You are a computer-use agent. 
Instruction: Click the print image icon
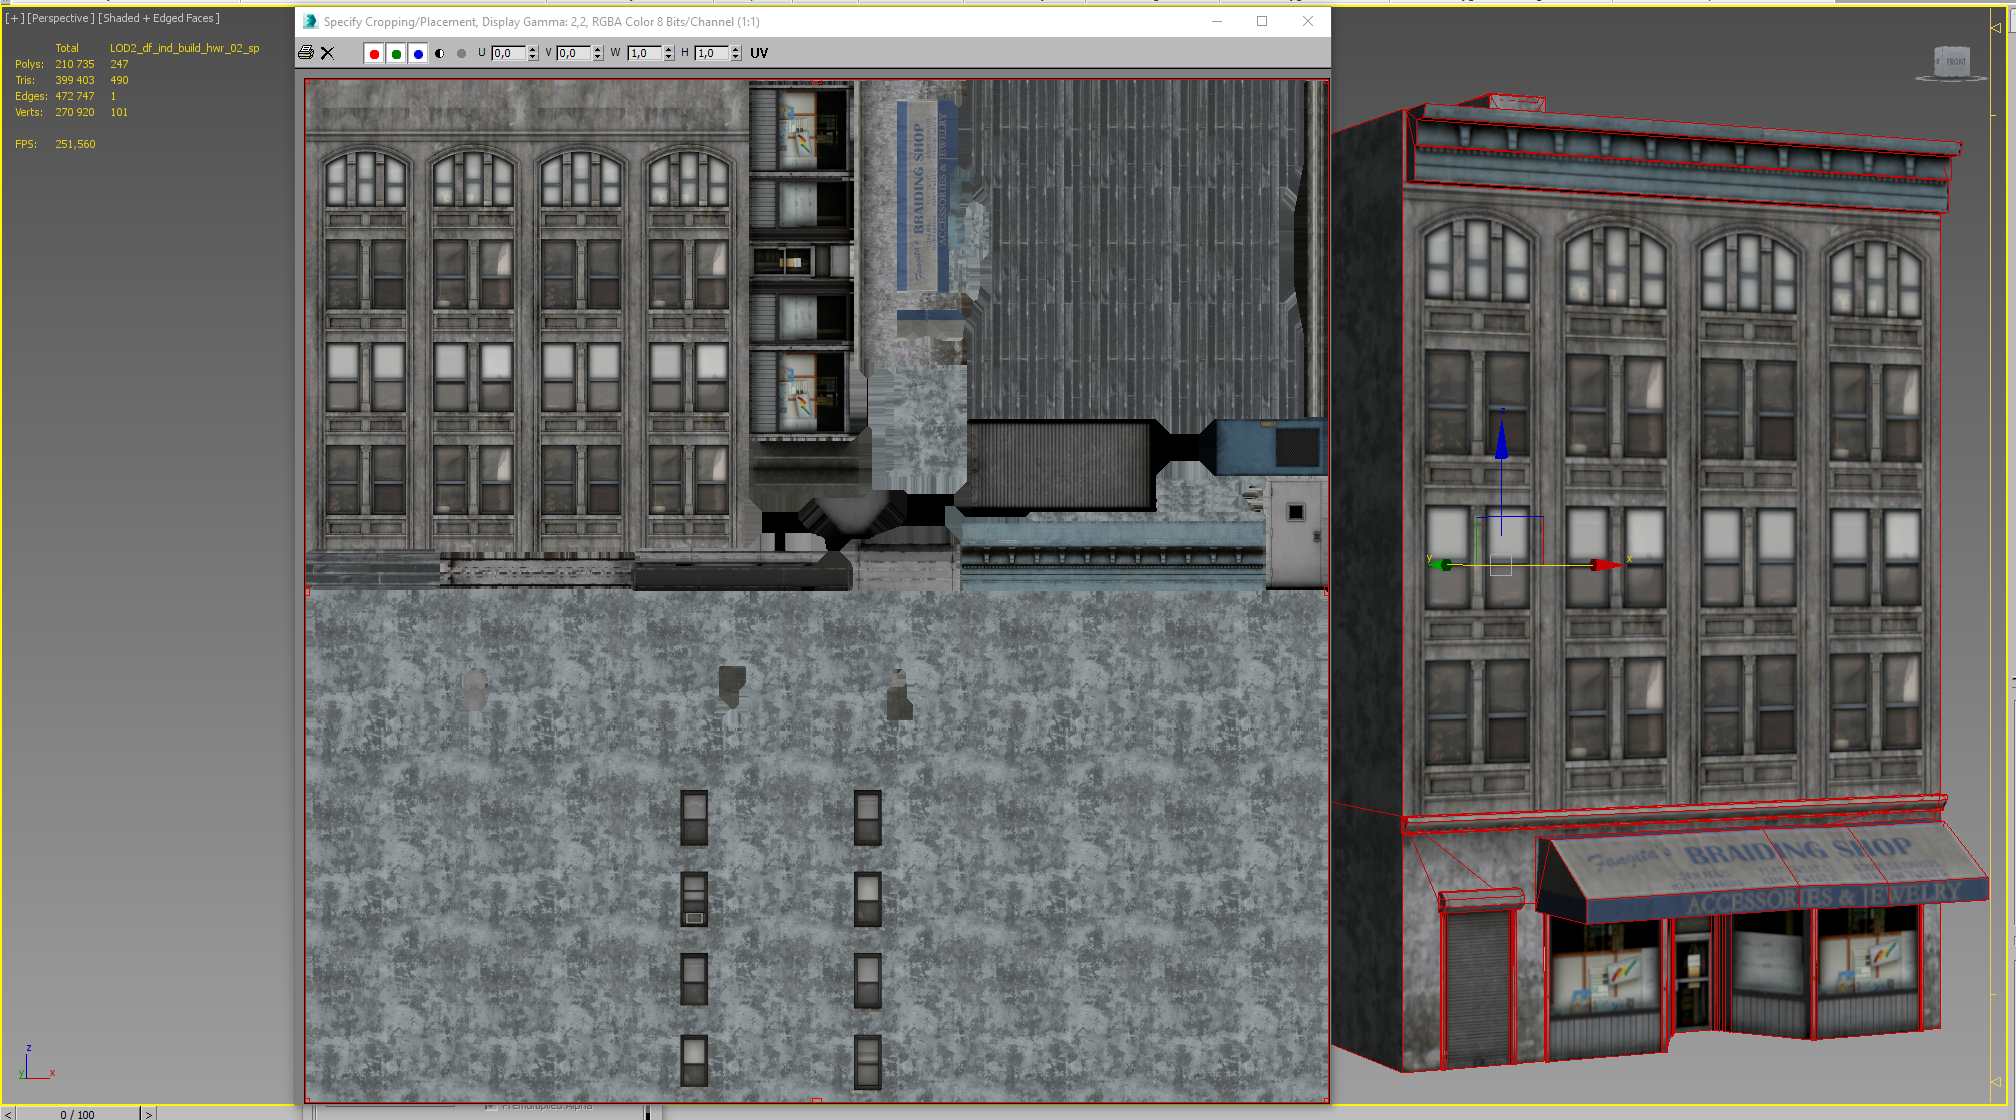pos(306,53)
